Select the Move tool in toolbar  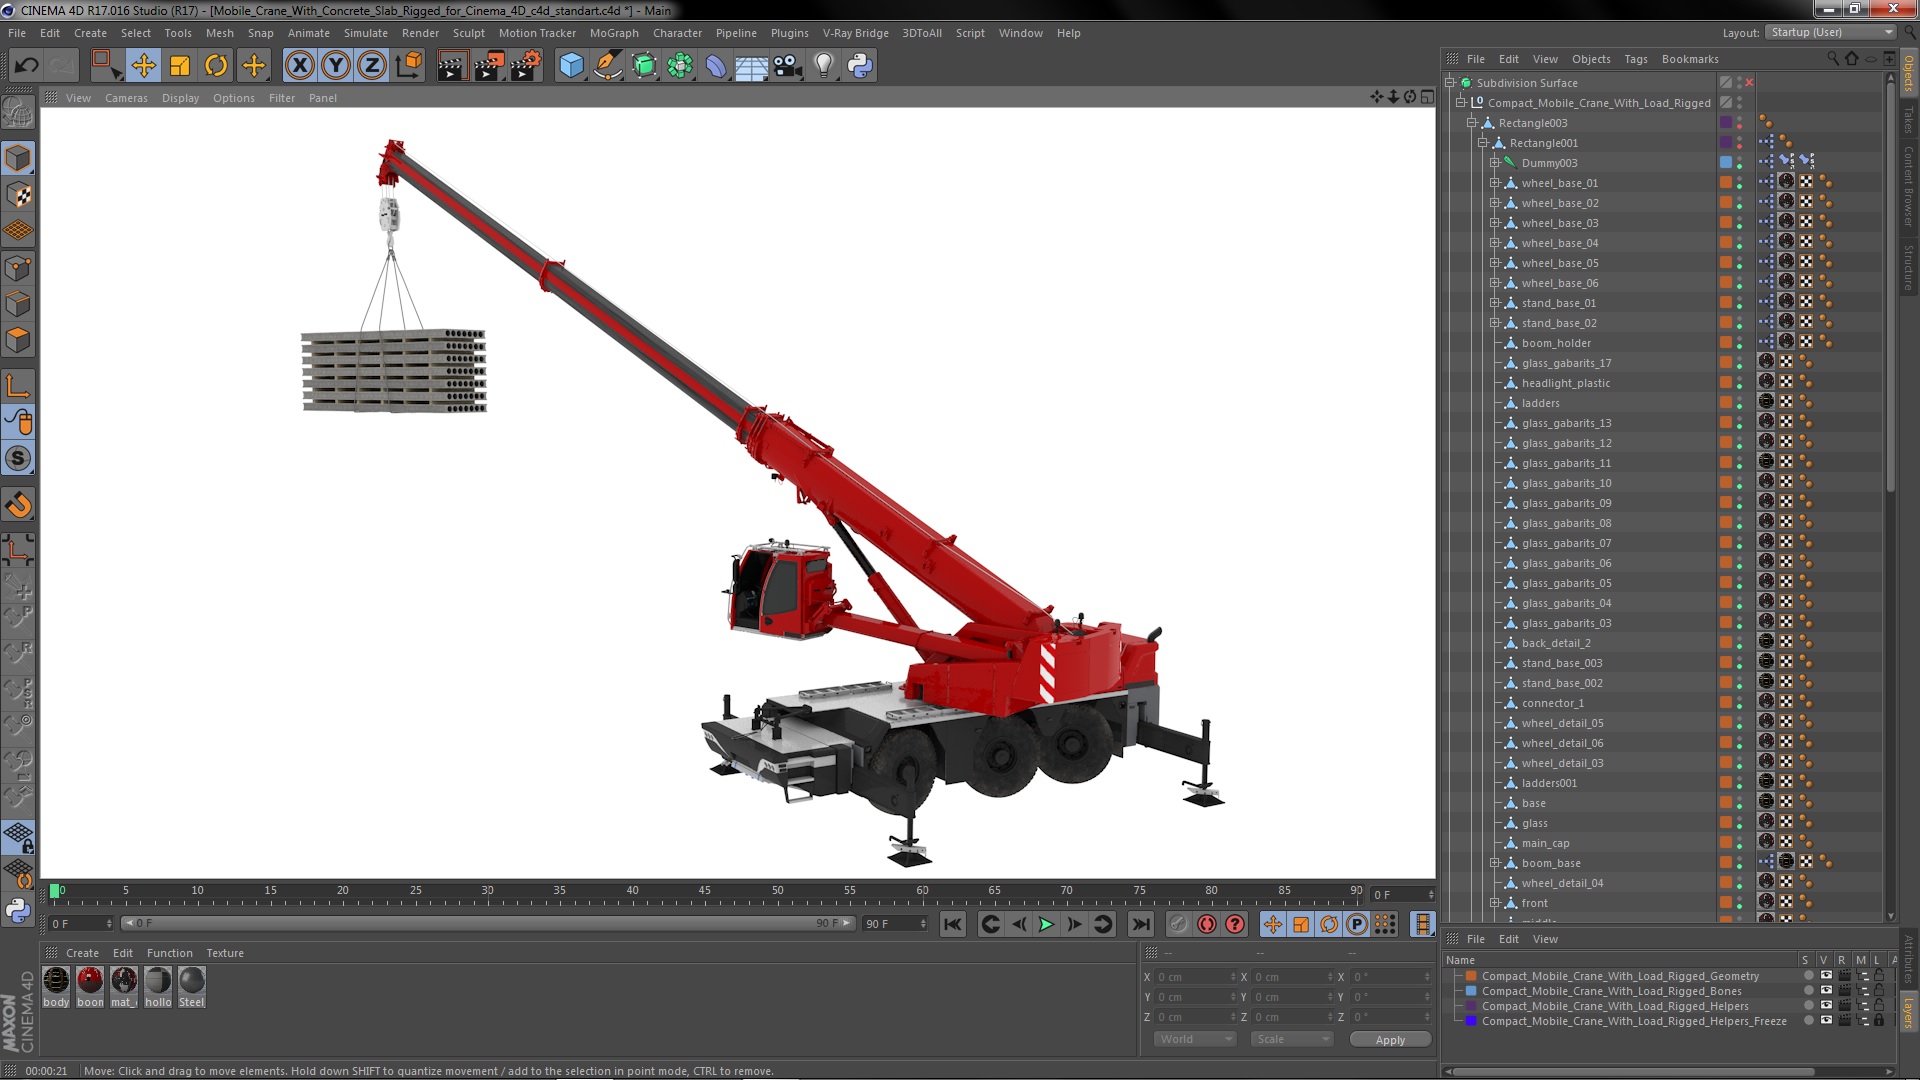(x=143, y=66)
